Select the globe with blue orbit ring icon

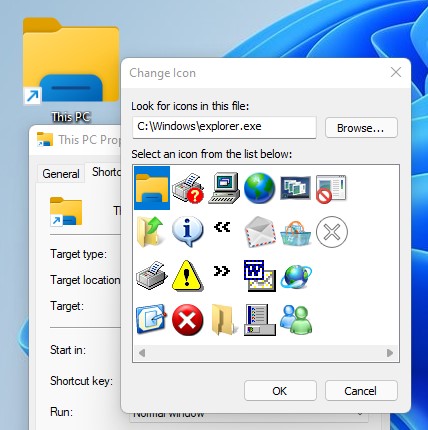296,276
